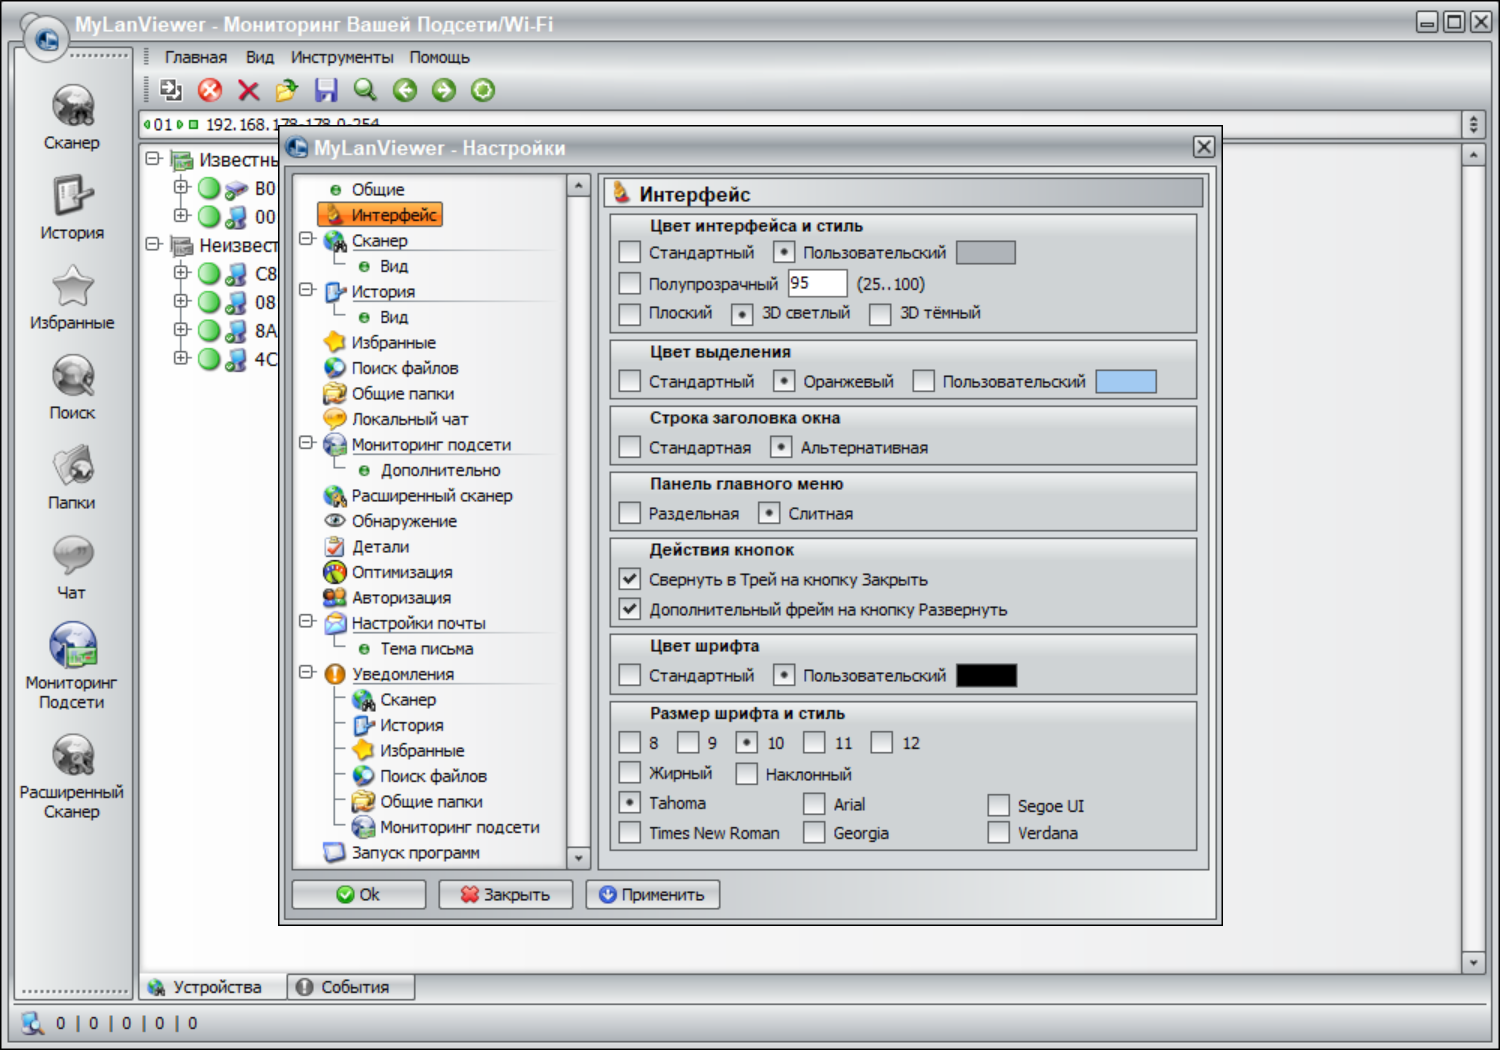Screen dimensions: 1500x1050
Task: Select Обнаружение eye item in settings tree
Action: point(404,521)
